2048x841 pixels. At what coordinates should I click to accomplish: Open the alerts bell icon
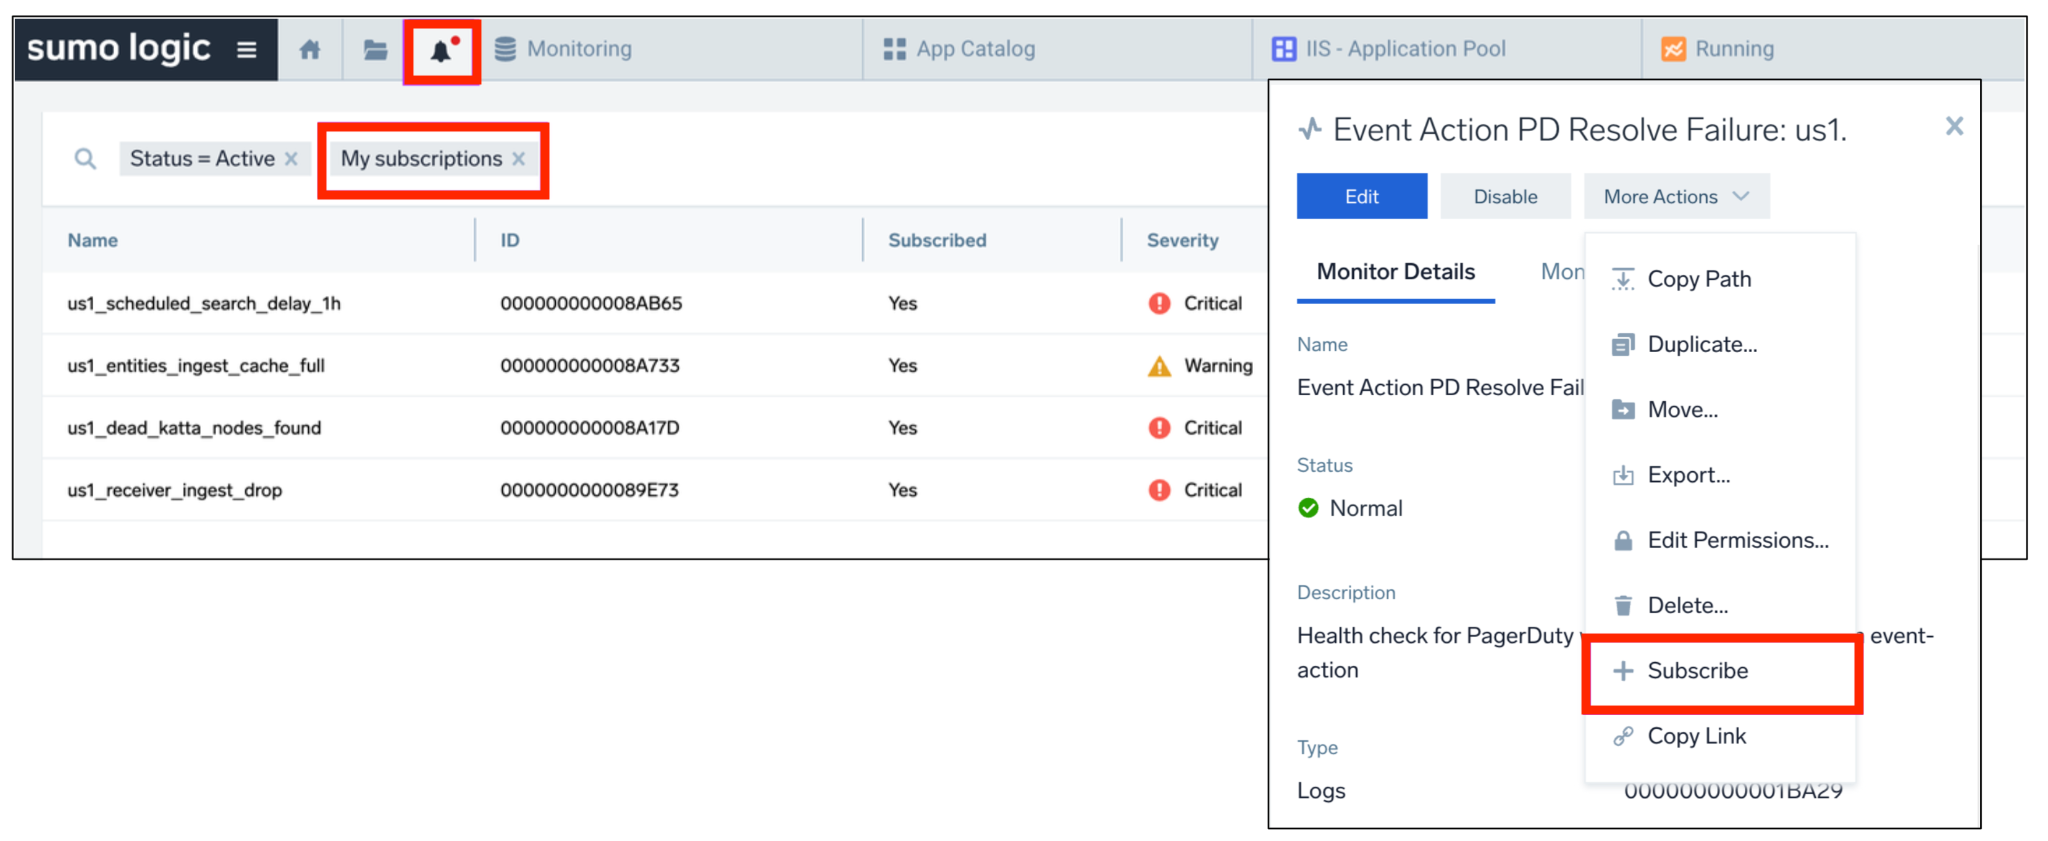(x=441, y=50)
